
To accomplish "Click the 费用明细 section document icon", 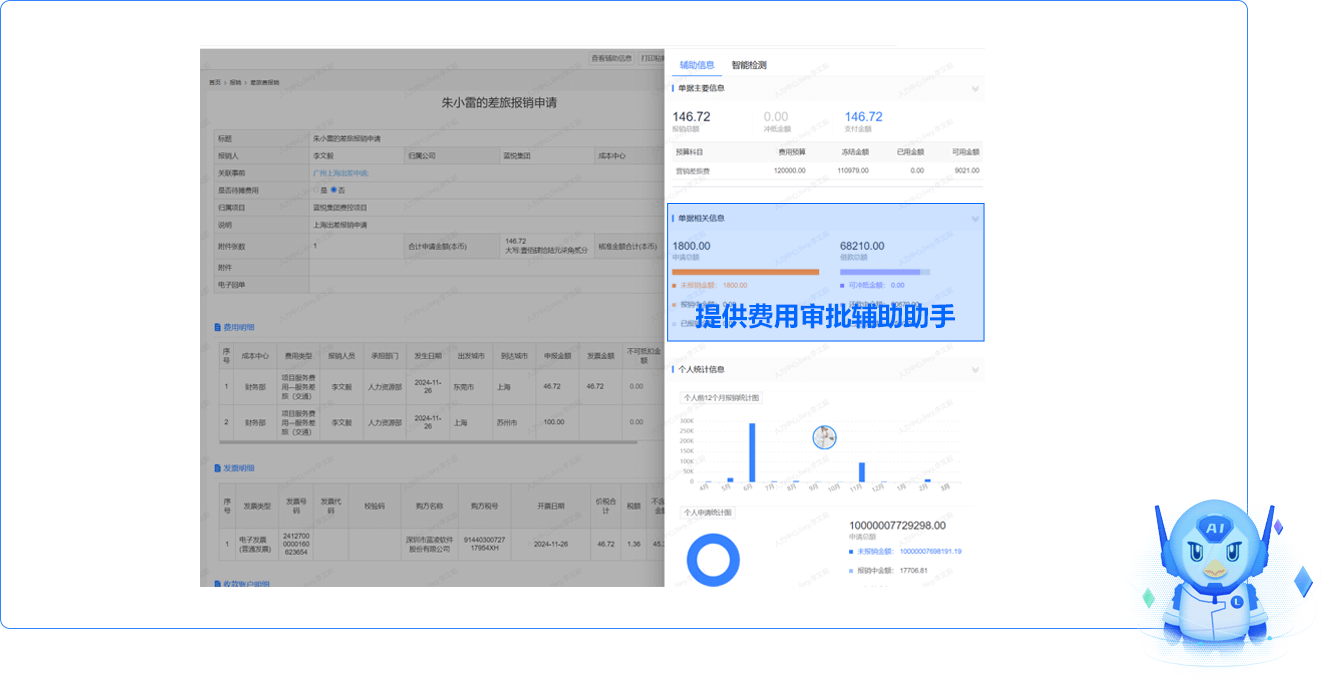I will pyautogui.click(x=217, y=328).
